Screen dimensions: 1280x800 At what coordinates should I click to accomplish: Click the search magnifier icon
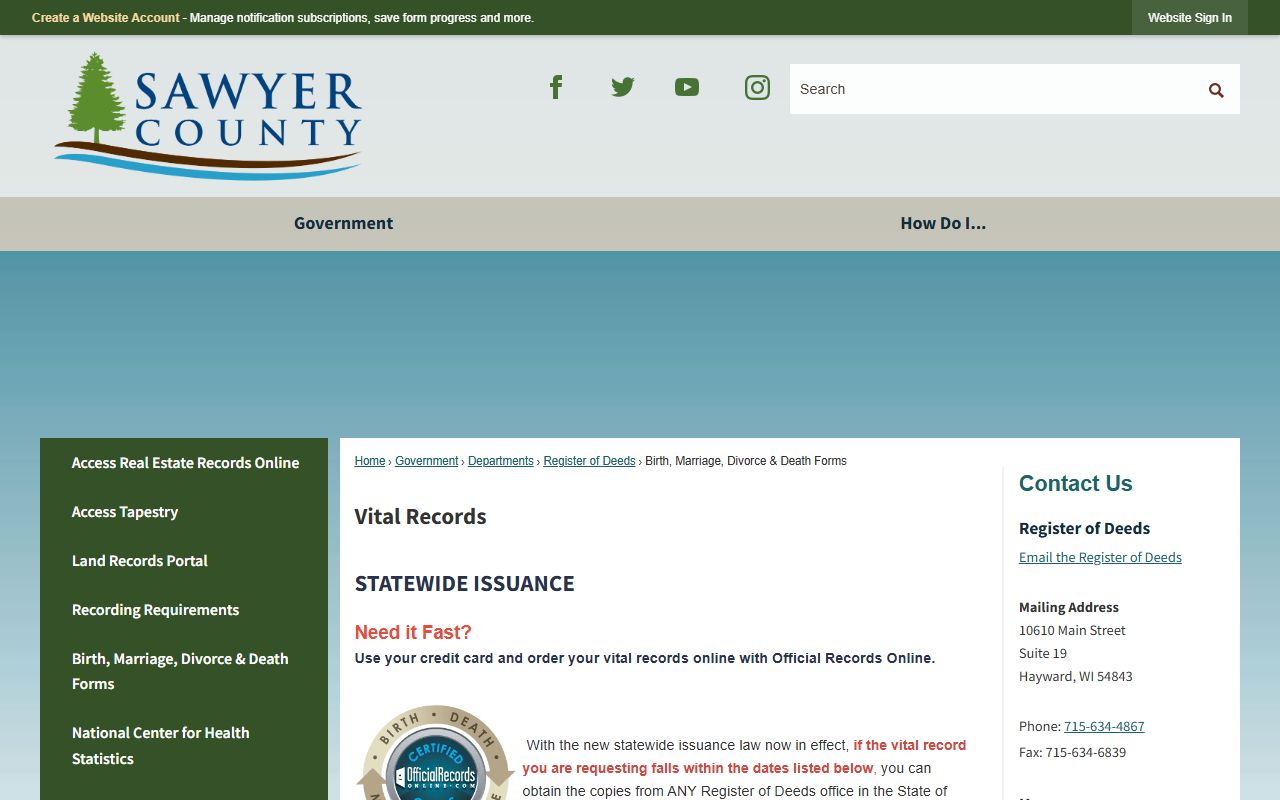(x=1216, y=90)
